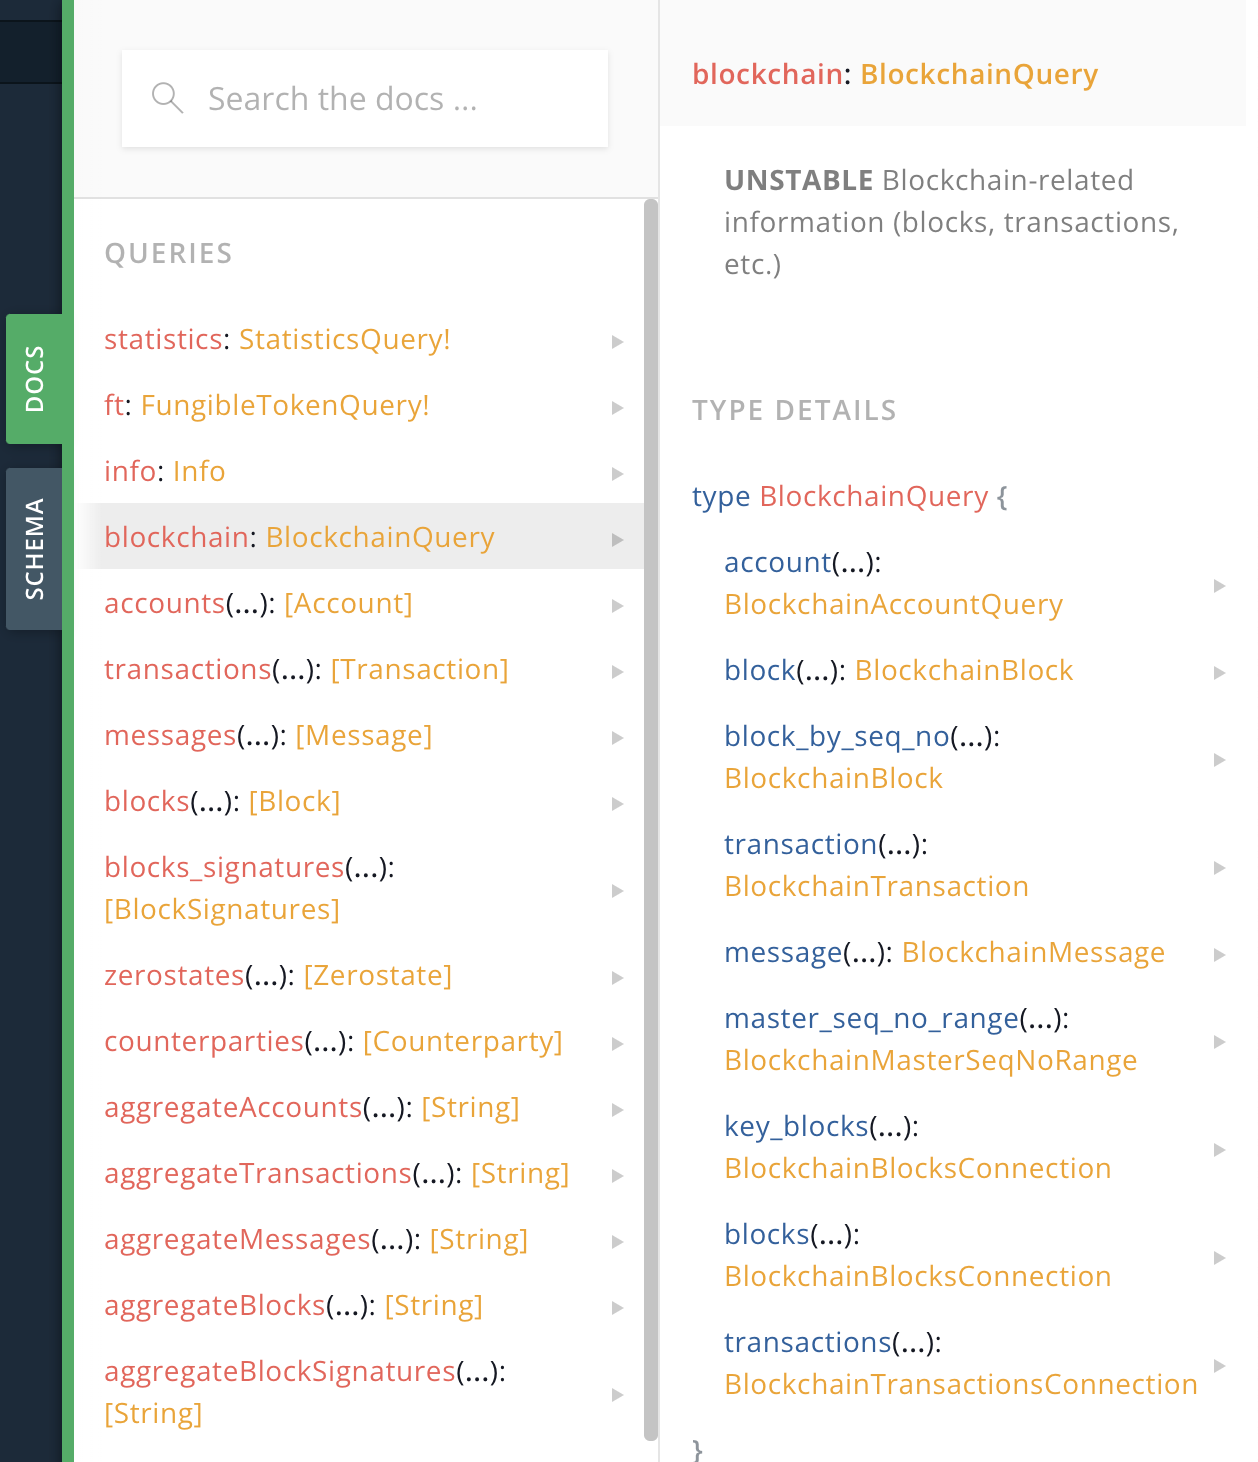Click the queries list vertical scrollbar
The image size is (1258, 1462).
click(x=651, y=819)
